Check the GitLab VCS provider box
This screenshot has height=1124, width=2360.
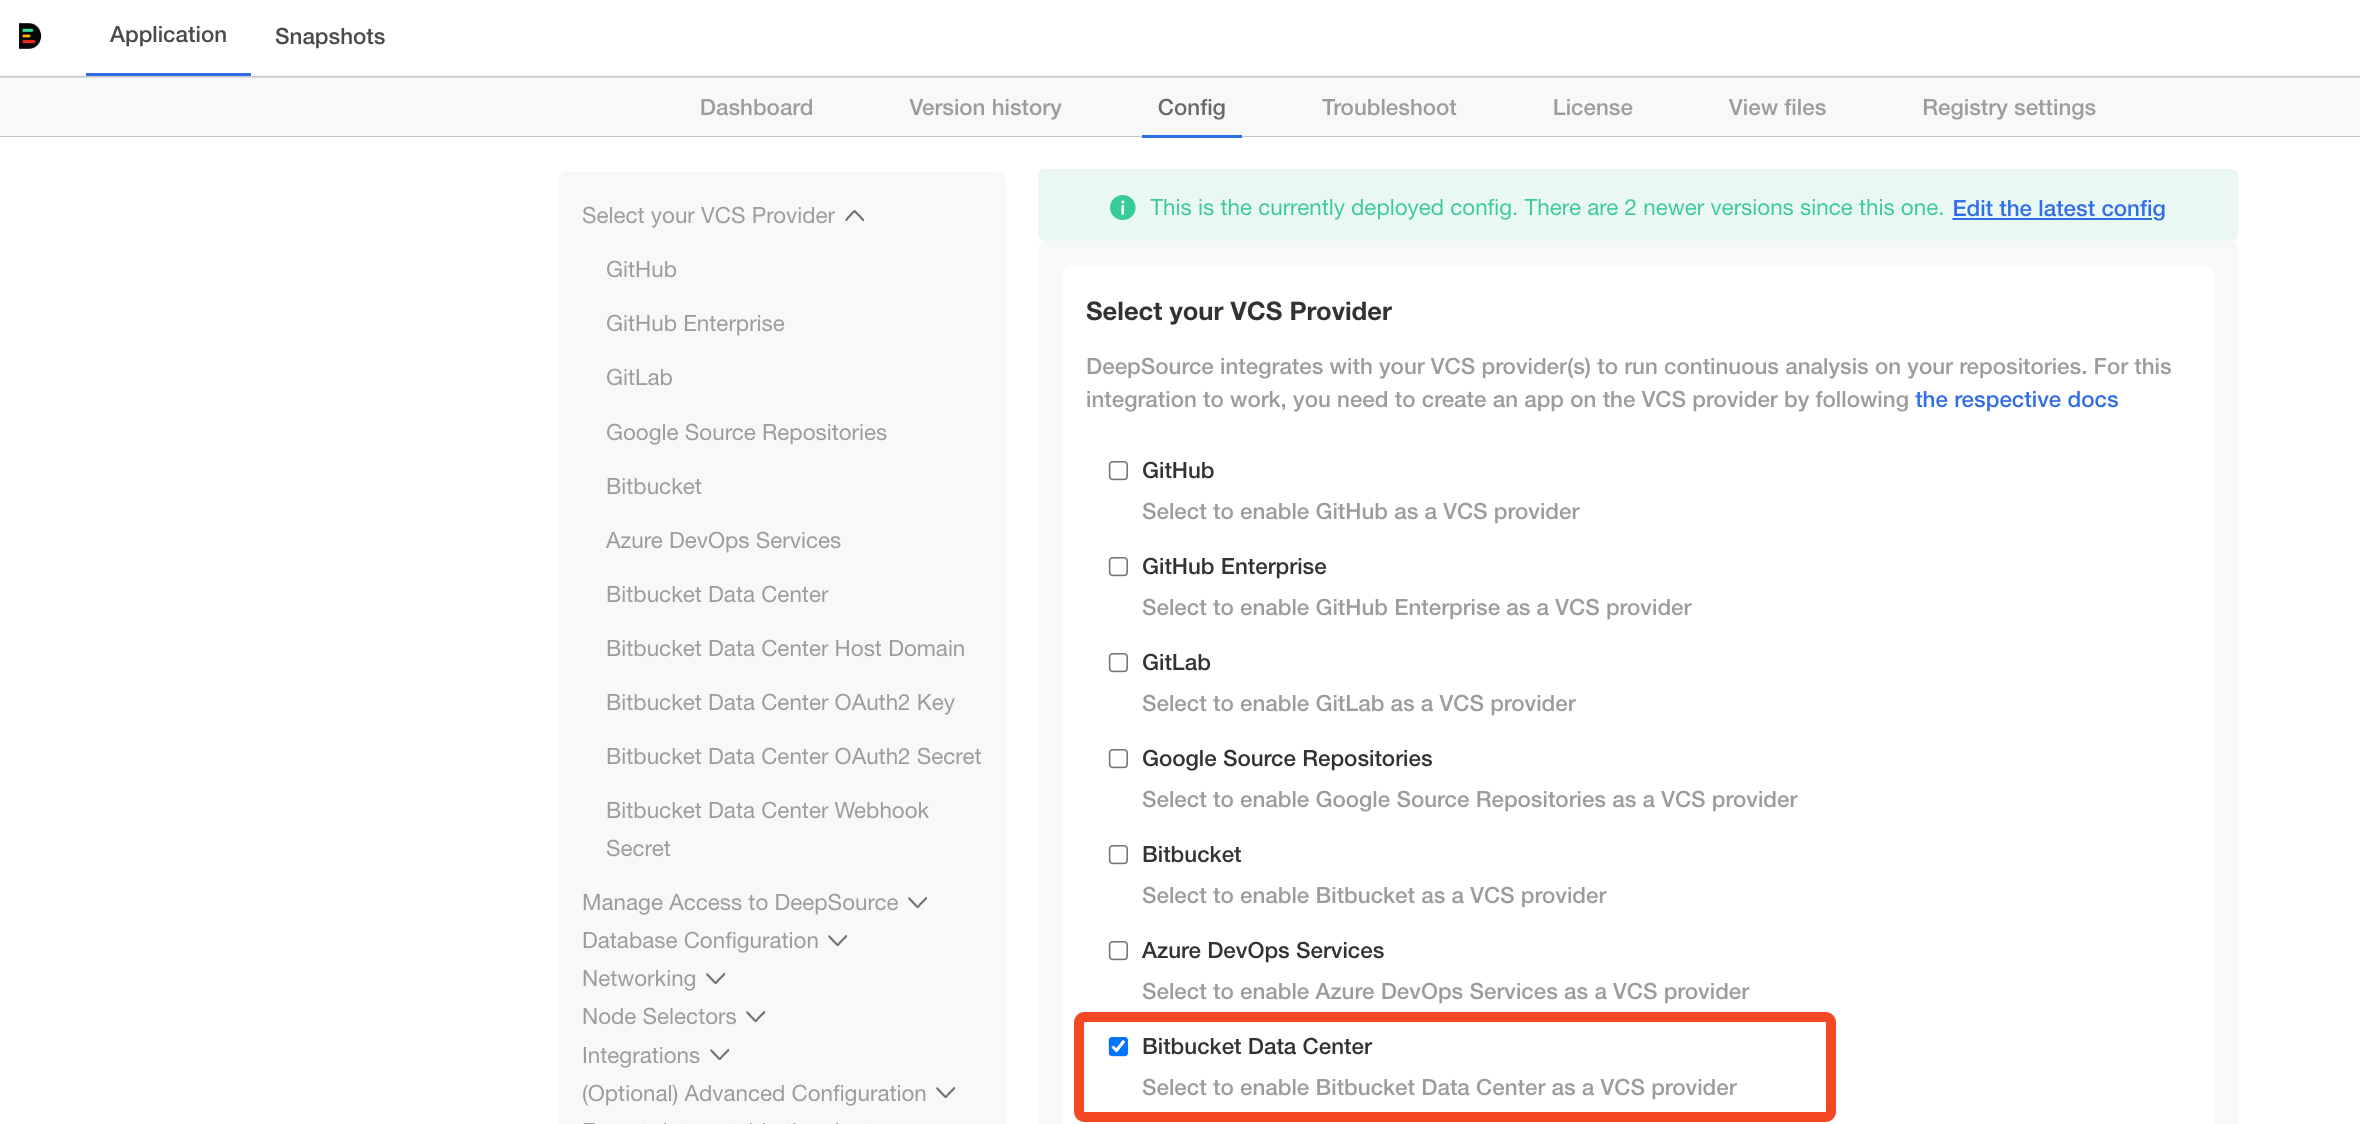1118,663
